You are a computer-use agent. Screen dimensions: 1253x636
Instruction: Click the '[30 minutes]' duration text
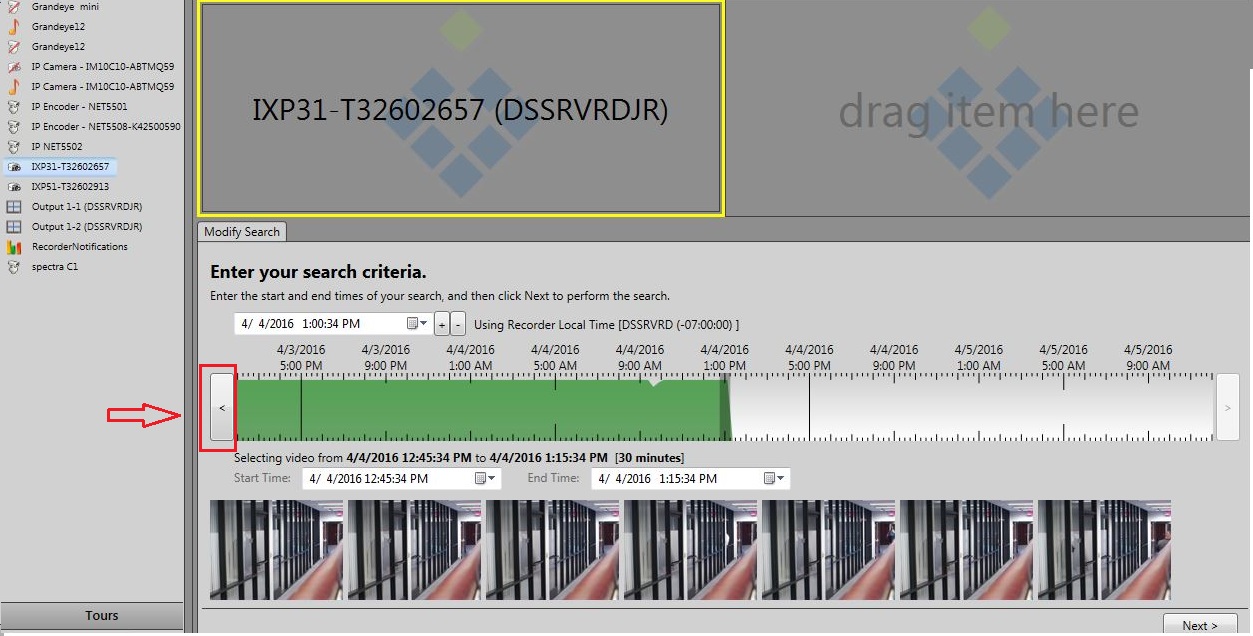click(649, 458)
